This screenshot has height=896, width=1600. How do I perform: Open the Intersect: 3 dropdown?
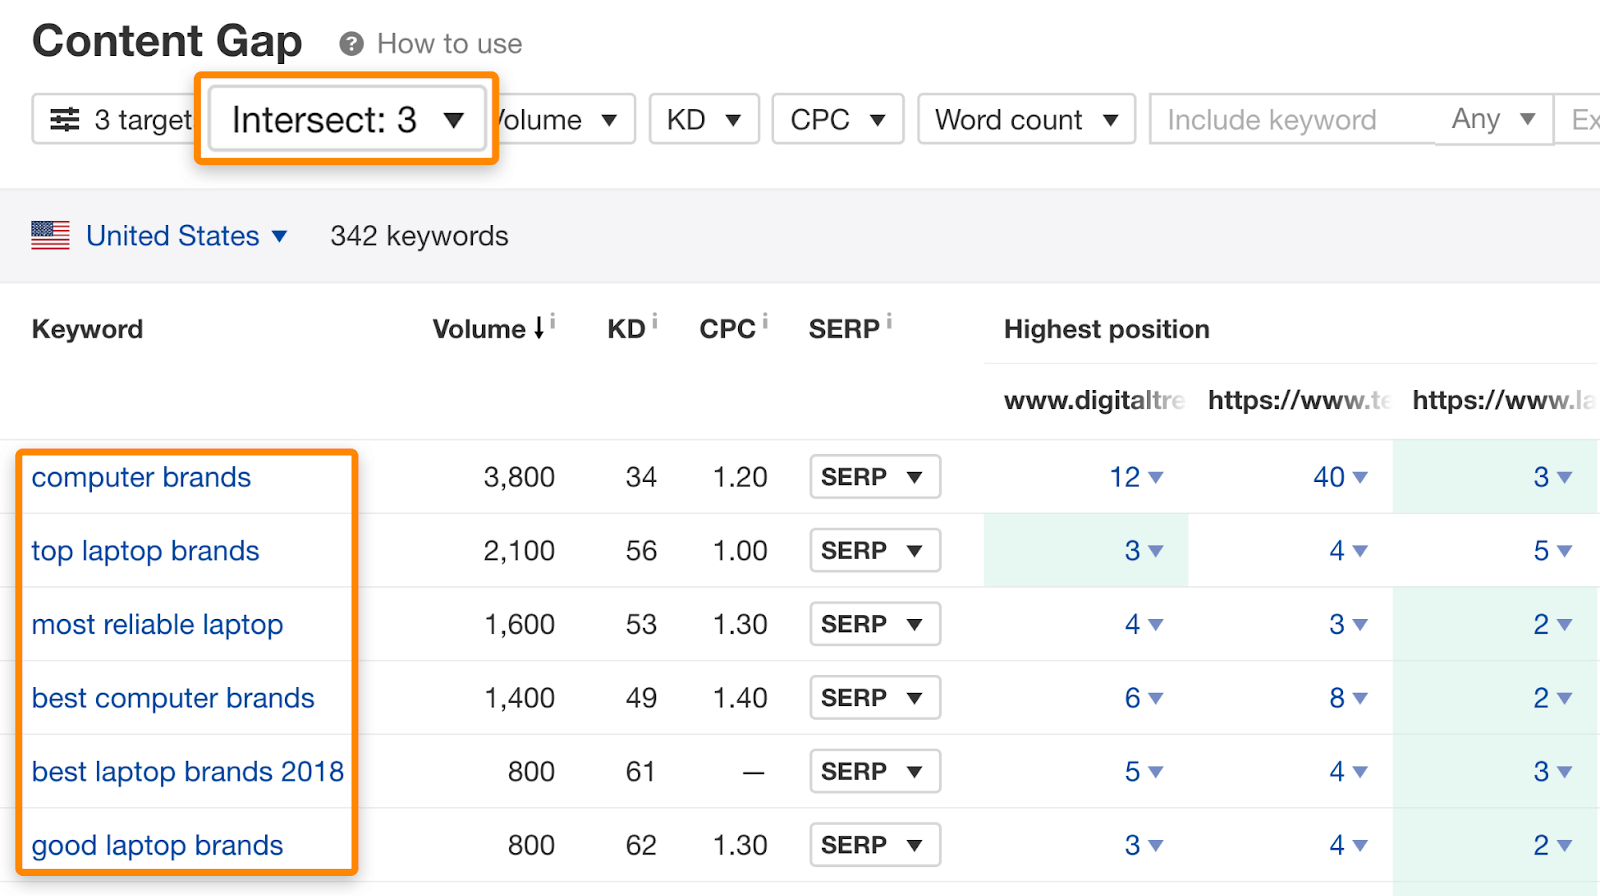[x=347, y=120]
